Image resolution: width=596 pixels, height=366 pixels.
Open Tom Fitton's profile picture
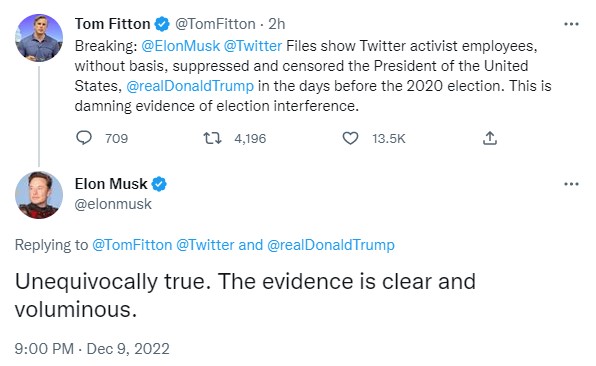point(39,38)
